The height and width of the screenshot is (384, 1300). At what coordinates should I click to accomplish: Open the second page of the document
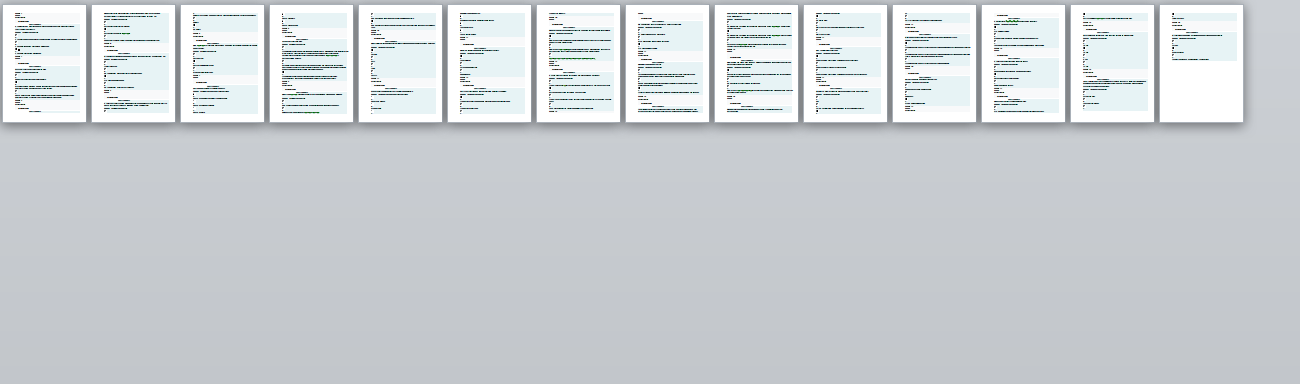coord(133,63)
